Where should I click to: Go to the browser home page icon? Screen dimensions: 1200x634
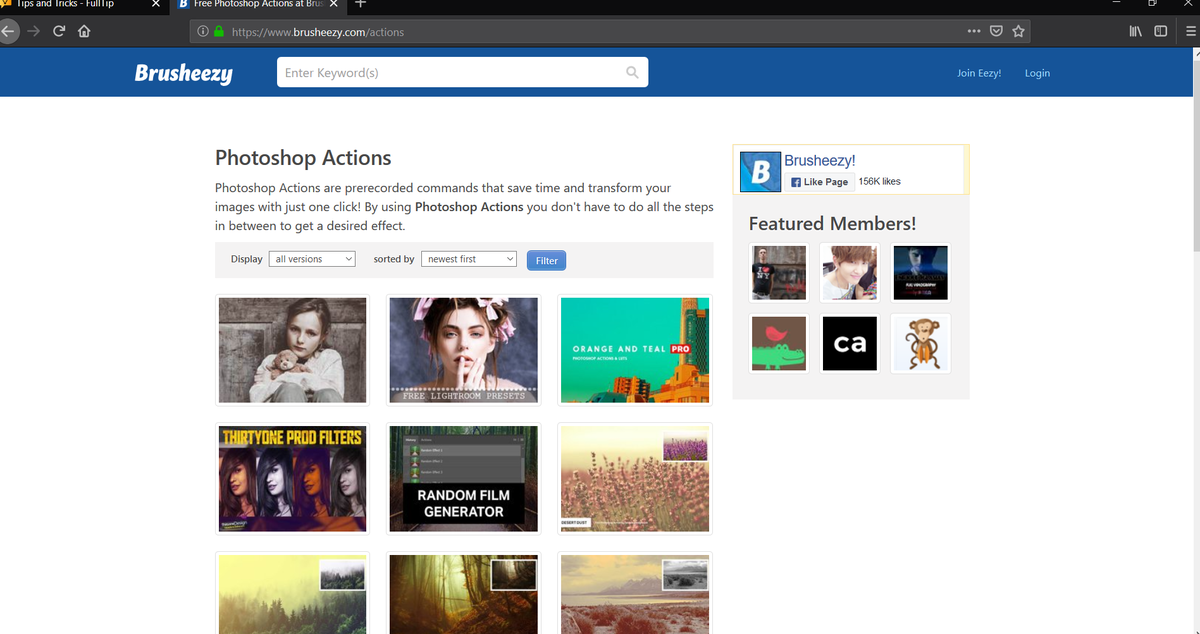pos(84,31)
